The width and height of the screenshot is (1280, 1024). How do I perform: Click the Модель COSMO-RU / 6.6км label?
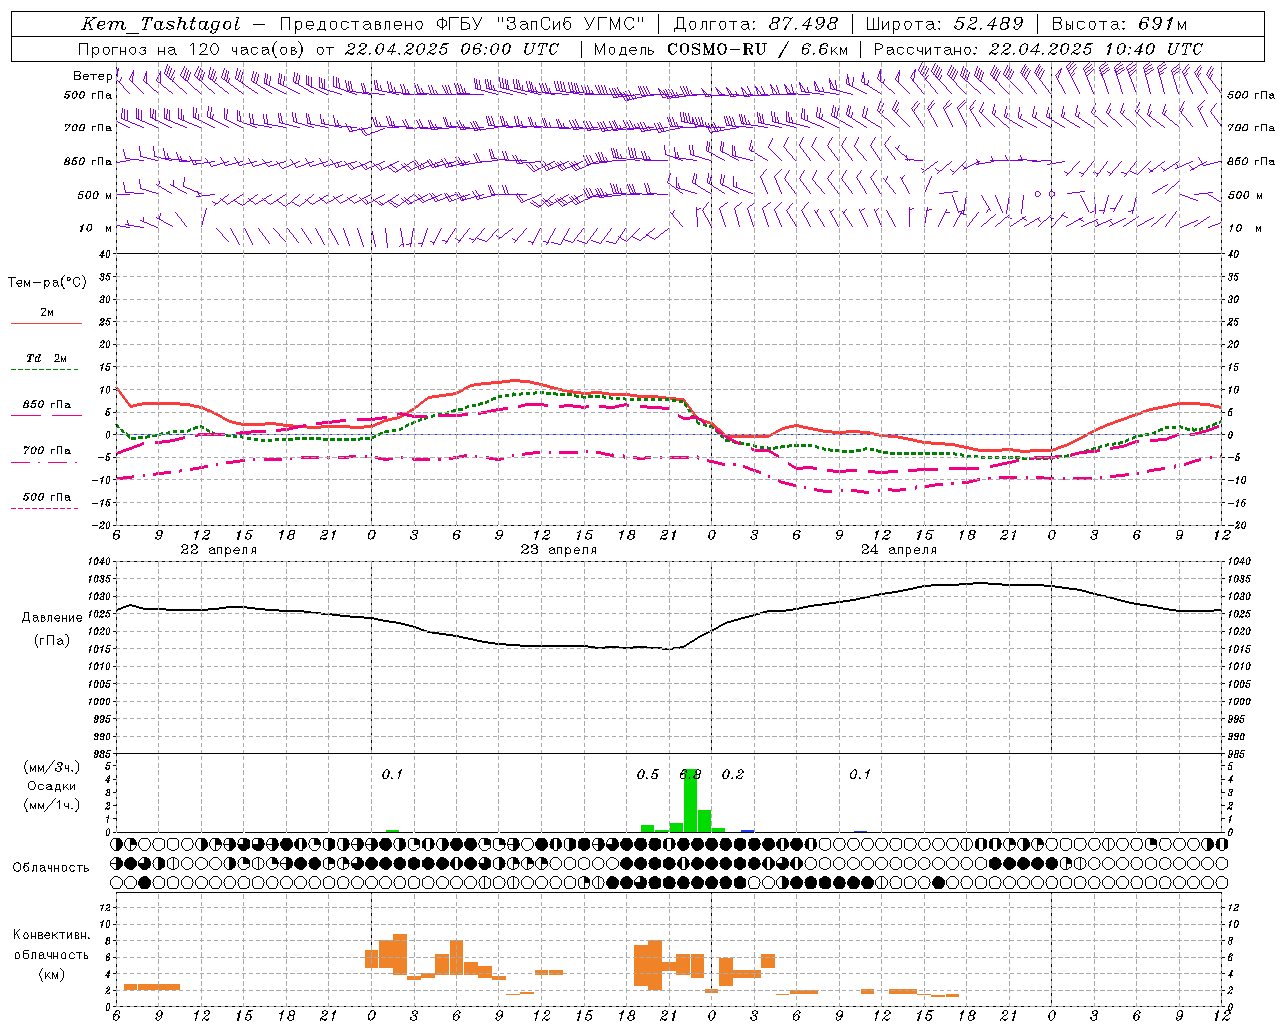click(720, 49)
